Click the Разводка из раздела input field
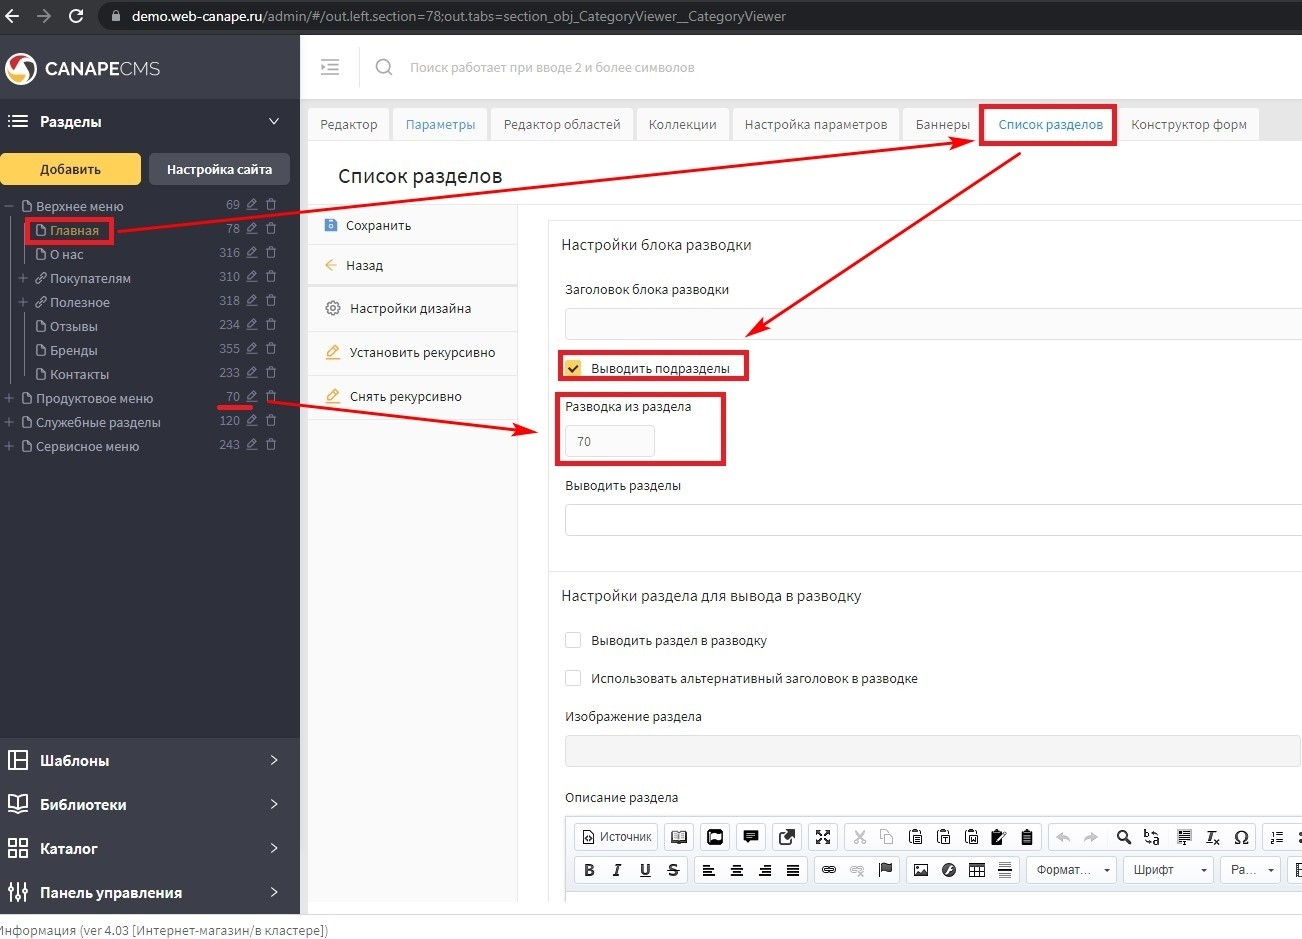Screen dimensions: 1302x939 609,441
